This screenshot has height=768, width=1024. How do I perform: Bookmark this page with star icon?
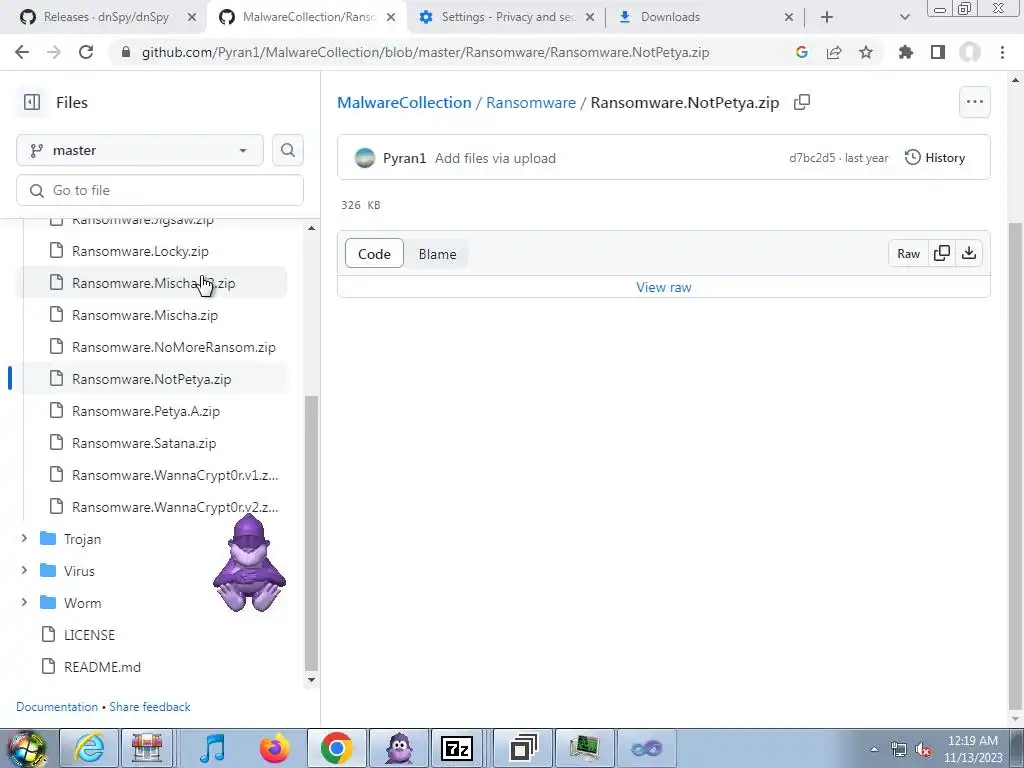(865, 52)
